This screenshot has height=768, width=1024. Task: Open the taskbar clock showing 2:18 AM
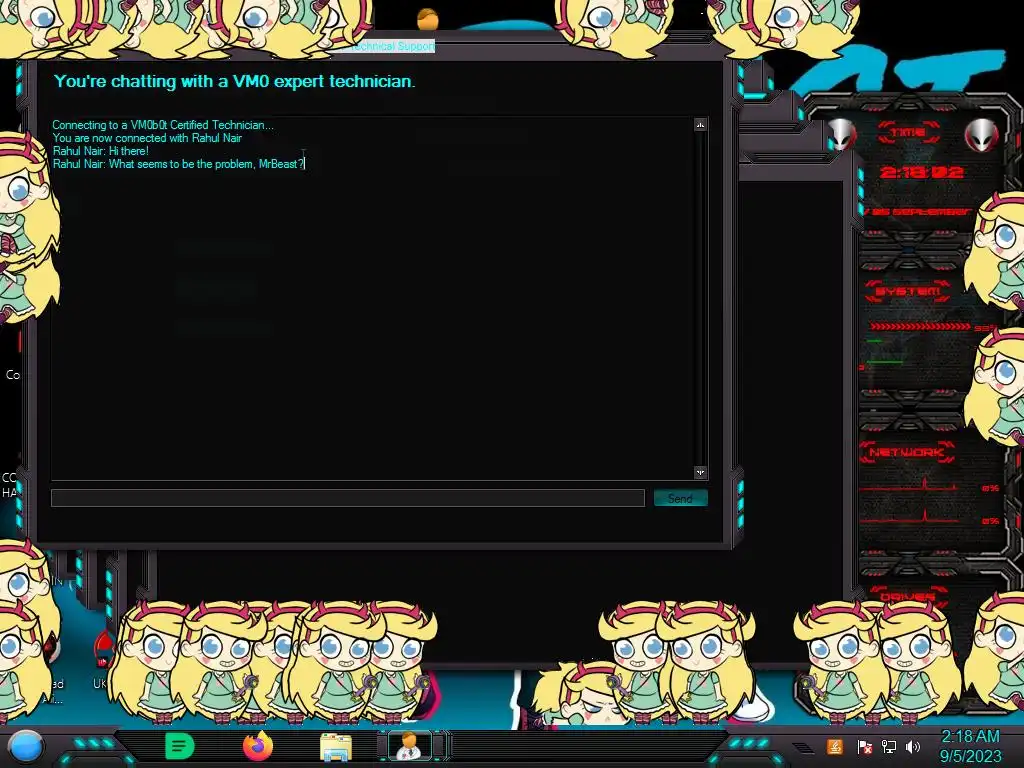click(x=970, y=746)
